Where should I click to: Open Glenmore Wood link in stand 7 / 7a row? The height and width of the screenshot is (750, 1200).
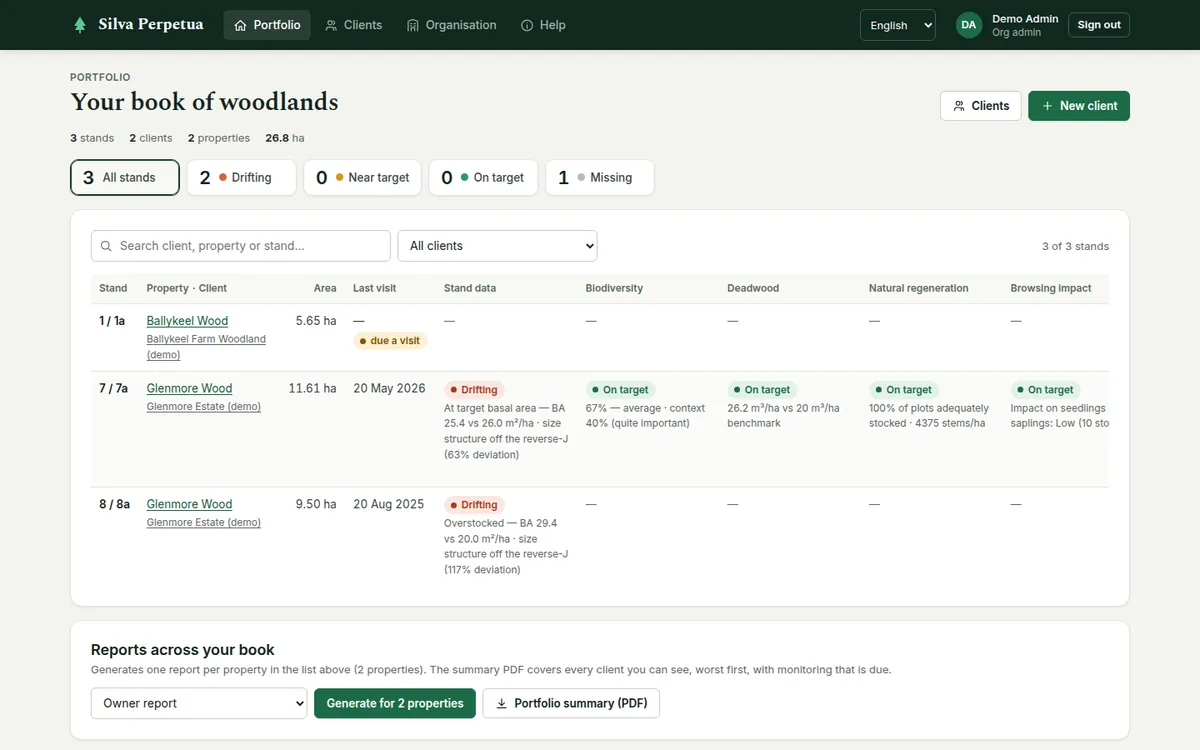(x=189, y=388)
